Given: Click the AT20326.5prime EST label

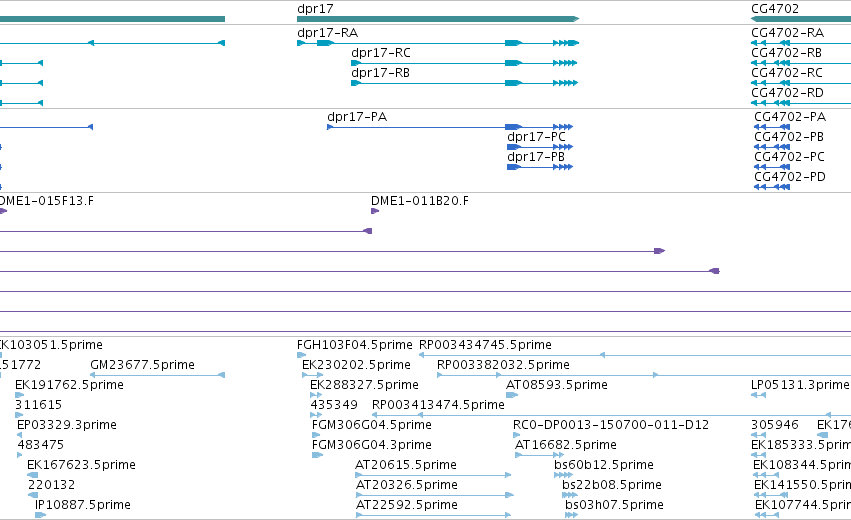Looking at the screenshot, I should pos(407,485).
